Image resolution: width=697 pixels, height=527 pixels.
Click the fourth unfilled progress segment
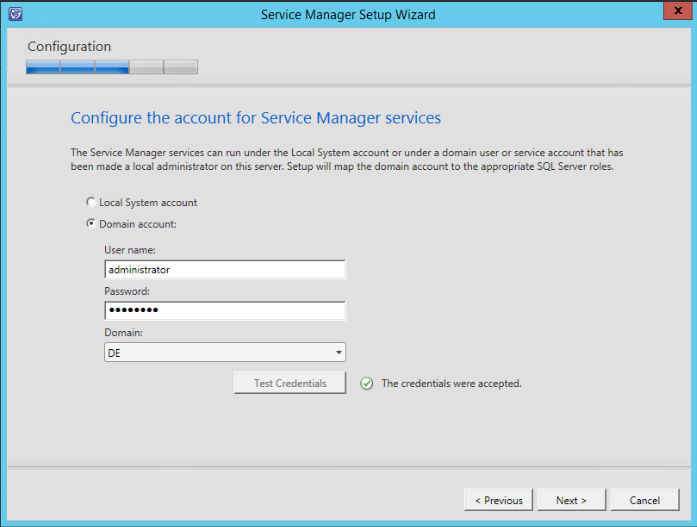[x=146, y=68]
